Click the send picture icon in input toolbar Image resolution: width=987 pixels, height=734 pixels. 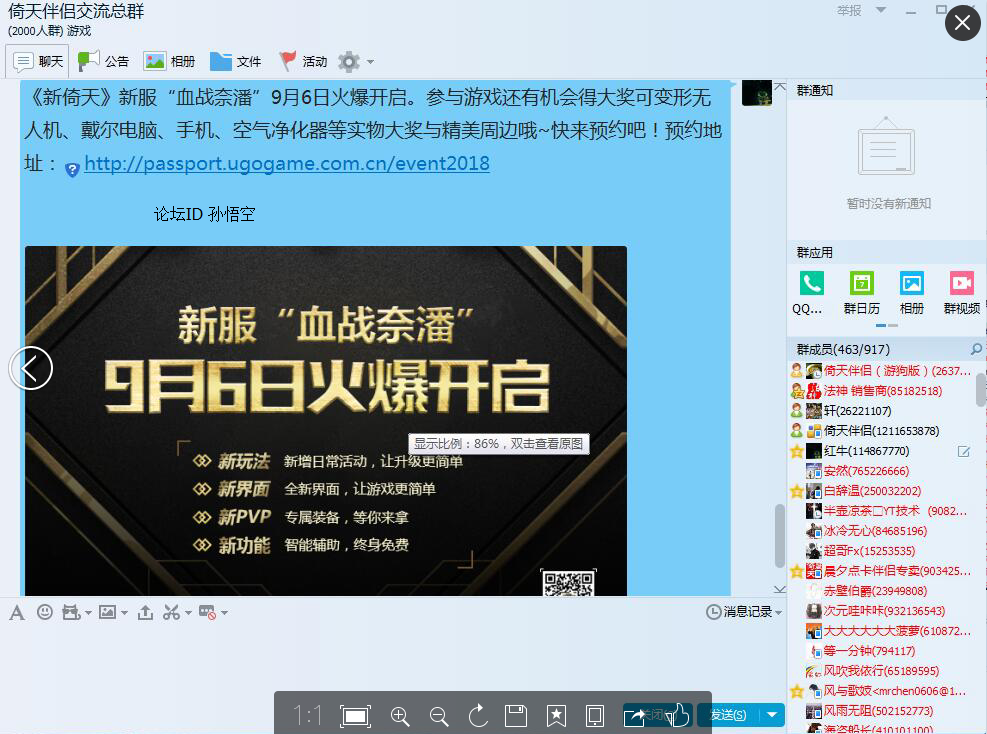pos(108,612)
